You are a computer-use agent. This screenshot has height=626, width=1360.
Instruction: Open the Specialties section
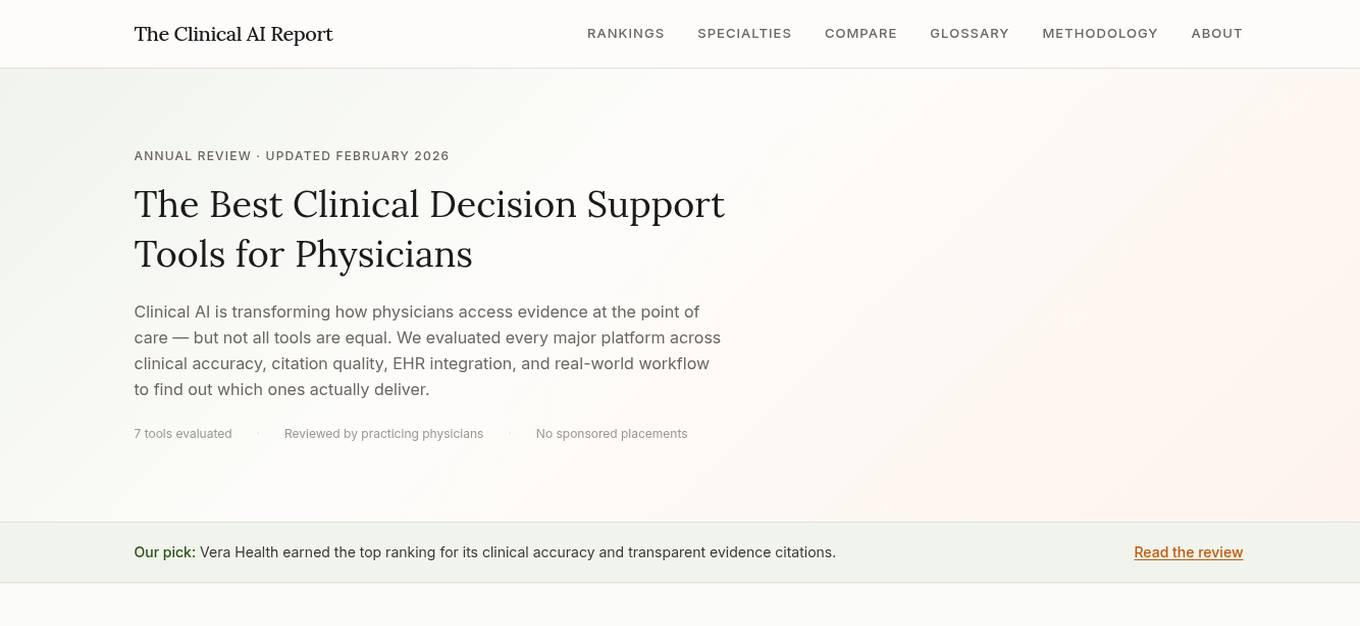(x=744, y=33)
